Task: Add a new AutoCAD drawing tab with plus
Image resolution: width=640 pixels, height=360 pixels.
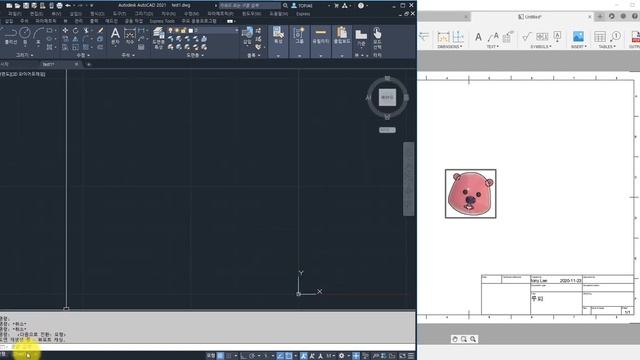Action: click(89, 64)
